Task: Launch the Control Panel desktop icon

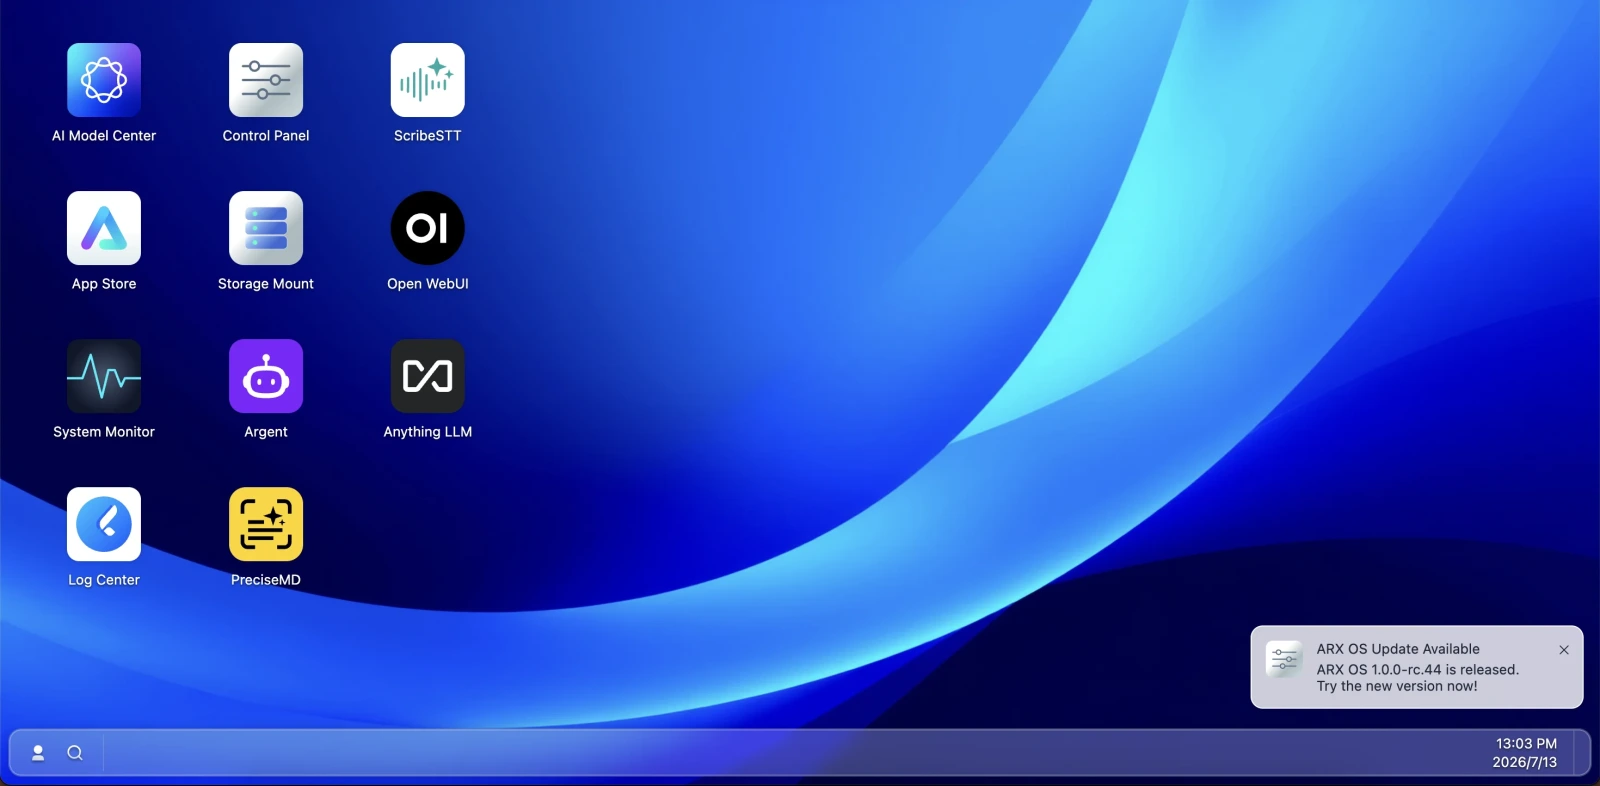Action: pos(266,80)
